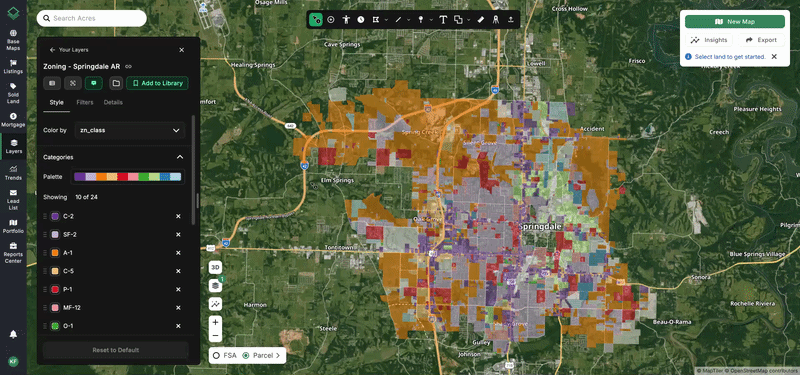Remove the MF-12 category

(178, 308)
